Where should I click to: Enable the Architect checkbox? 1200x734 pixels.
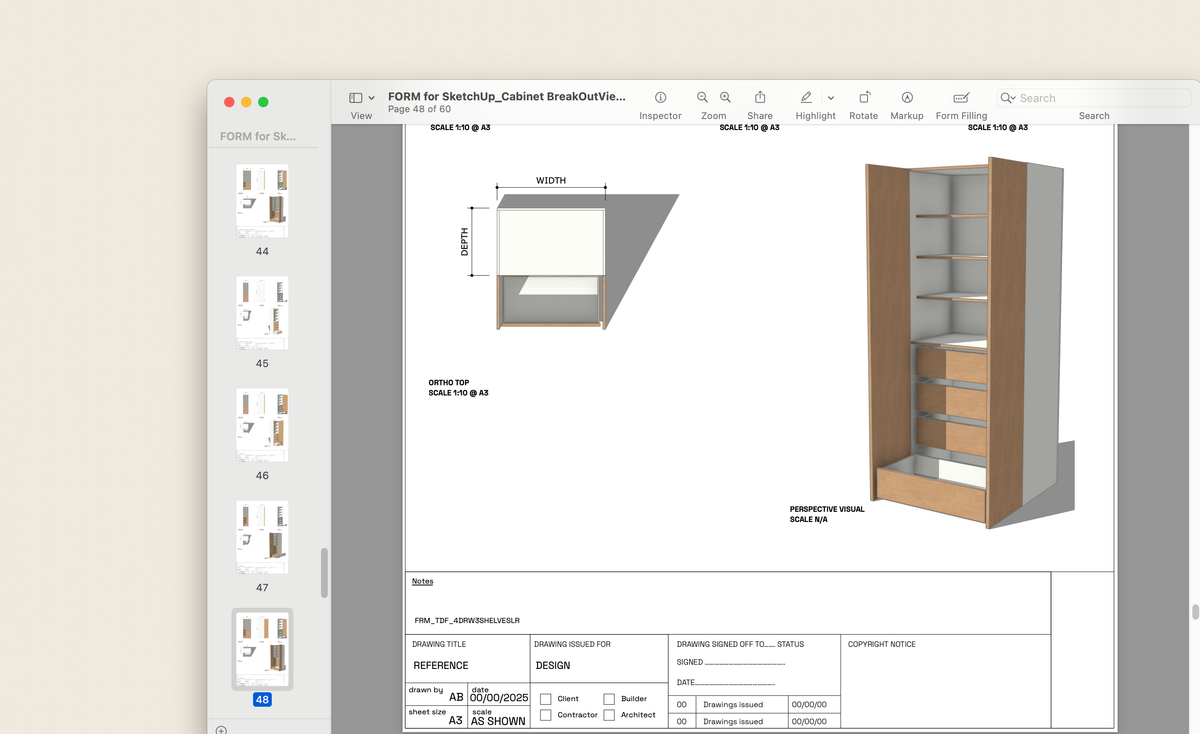click(609, 715)
